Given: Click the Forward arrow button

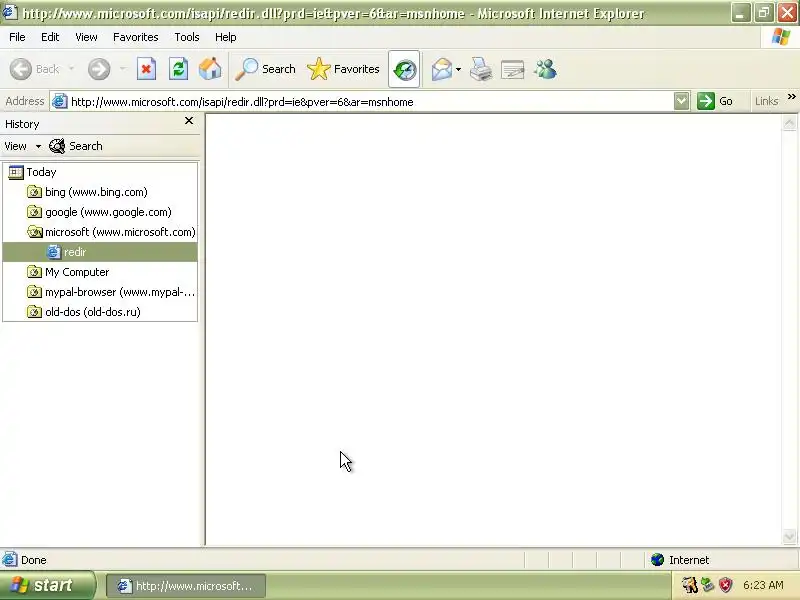Looking at the screenshot, I should (x=98, y=69).
